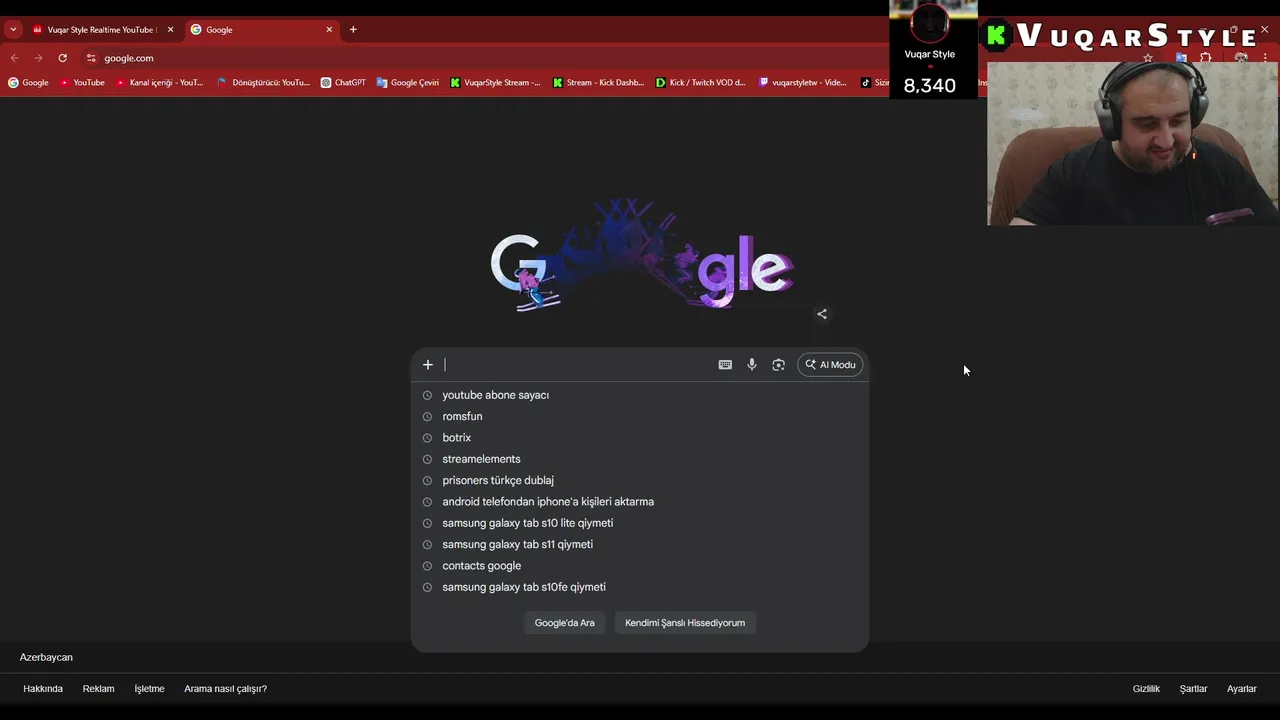Switch to AI Modu search

[830, 365]
